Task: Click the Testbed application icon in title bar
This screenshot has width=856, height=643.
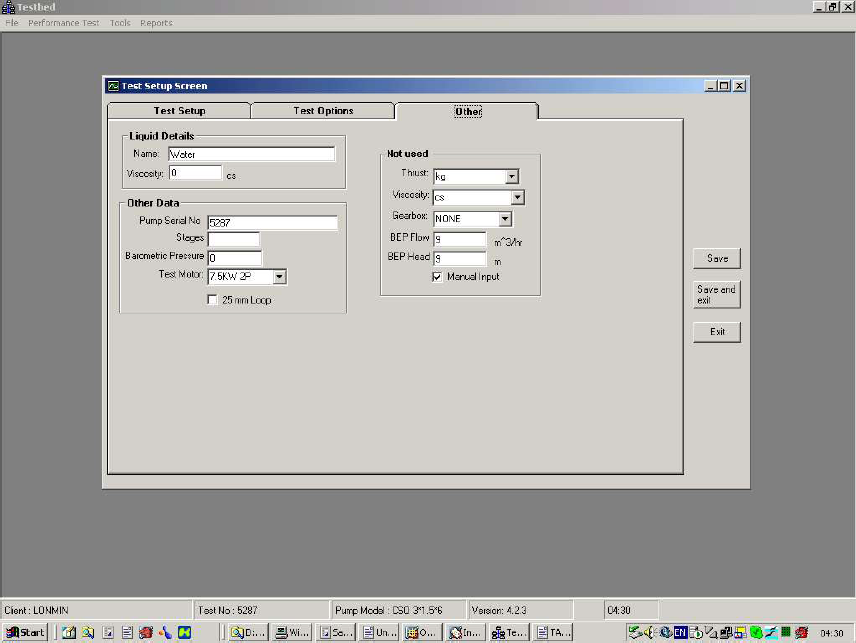Action: 8,7
